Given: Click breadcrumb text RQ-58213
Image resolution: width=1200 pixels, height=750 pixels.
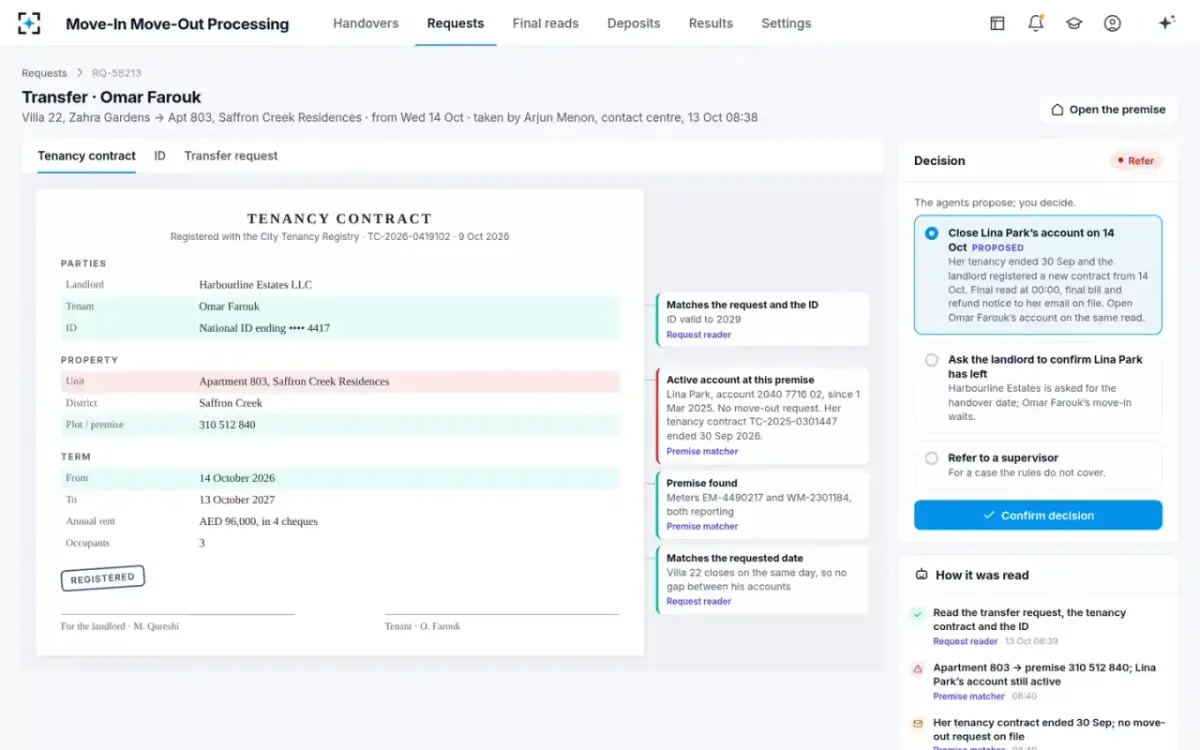Looking at the screenshot, I should [116, 73].
